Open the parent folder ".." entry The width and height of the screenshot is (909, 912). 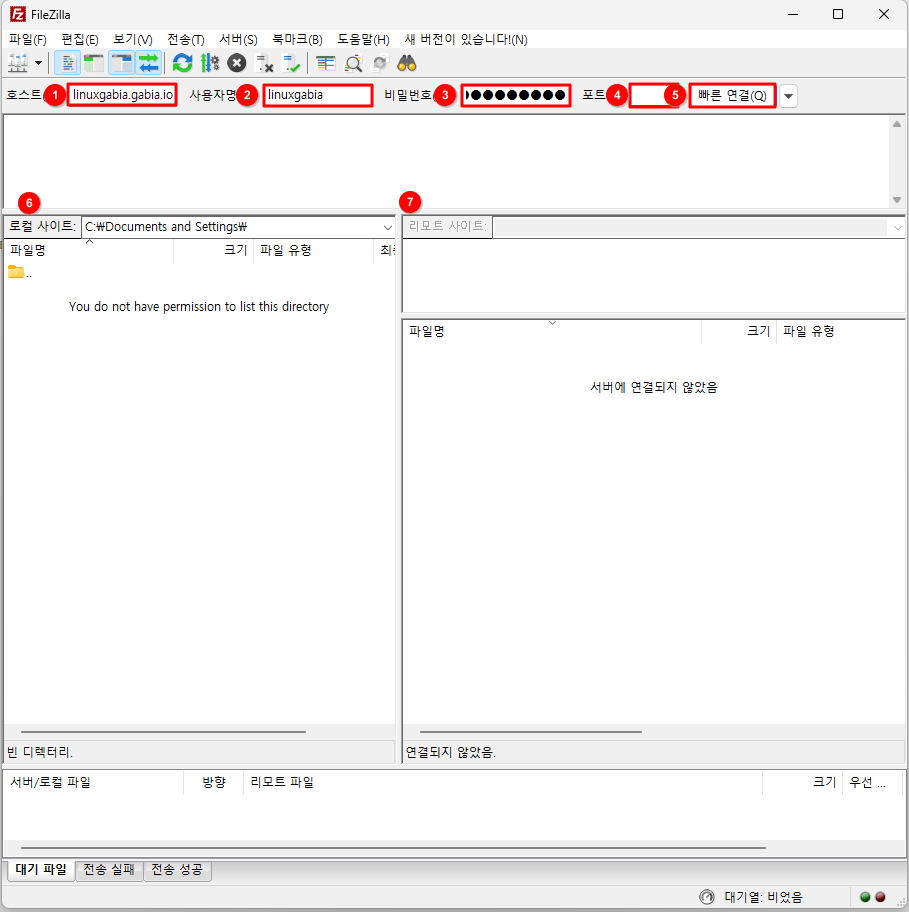20,273
